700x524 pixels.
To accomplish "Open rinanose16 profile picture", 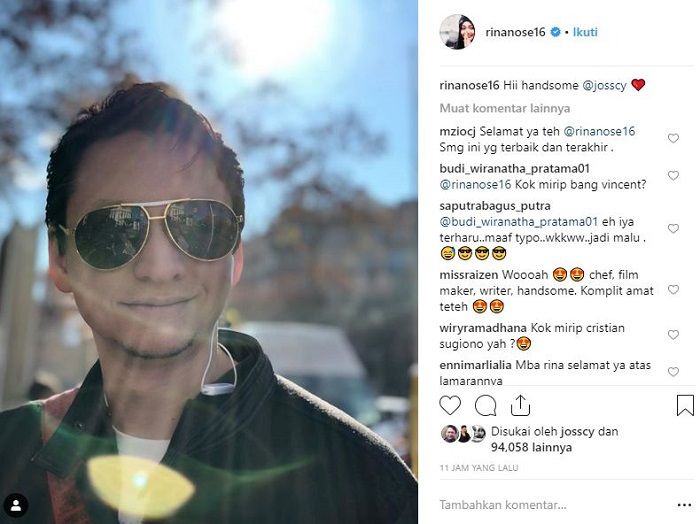I will pyautogui.click(x=457, y=32).
